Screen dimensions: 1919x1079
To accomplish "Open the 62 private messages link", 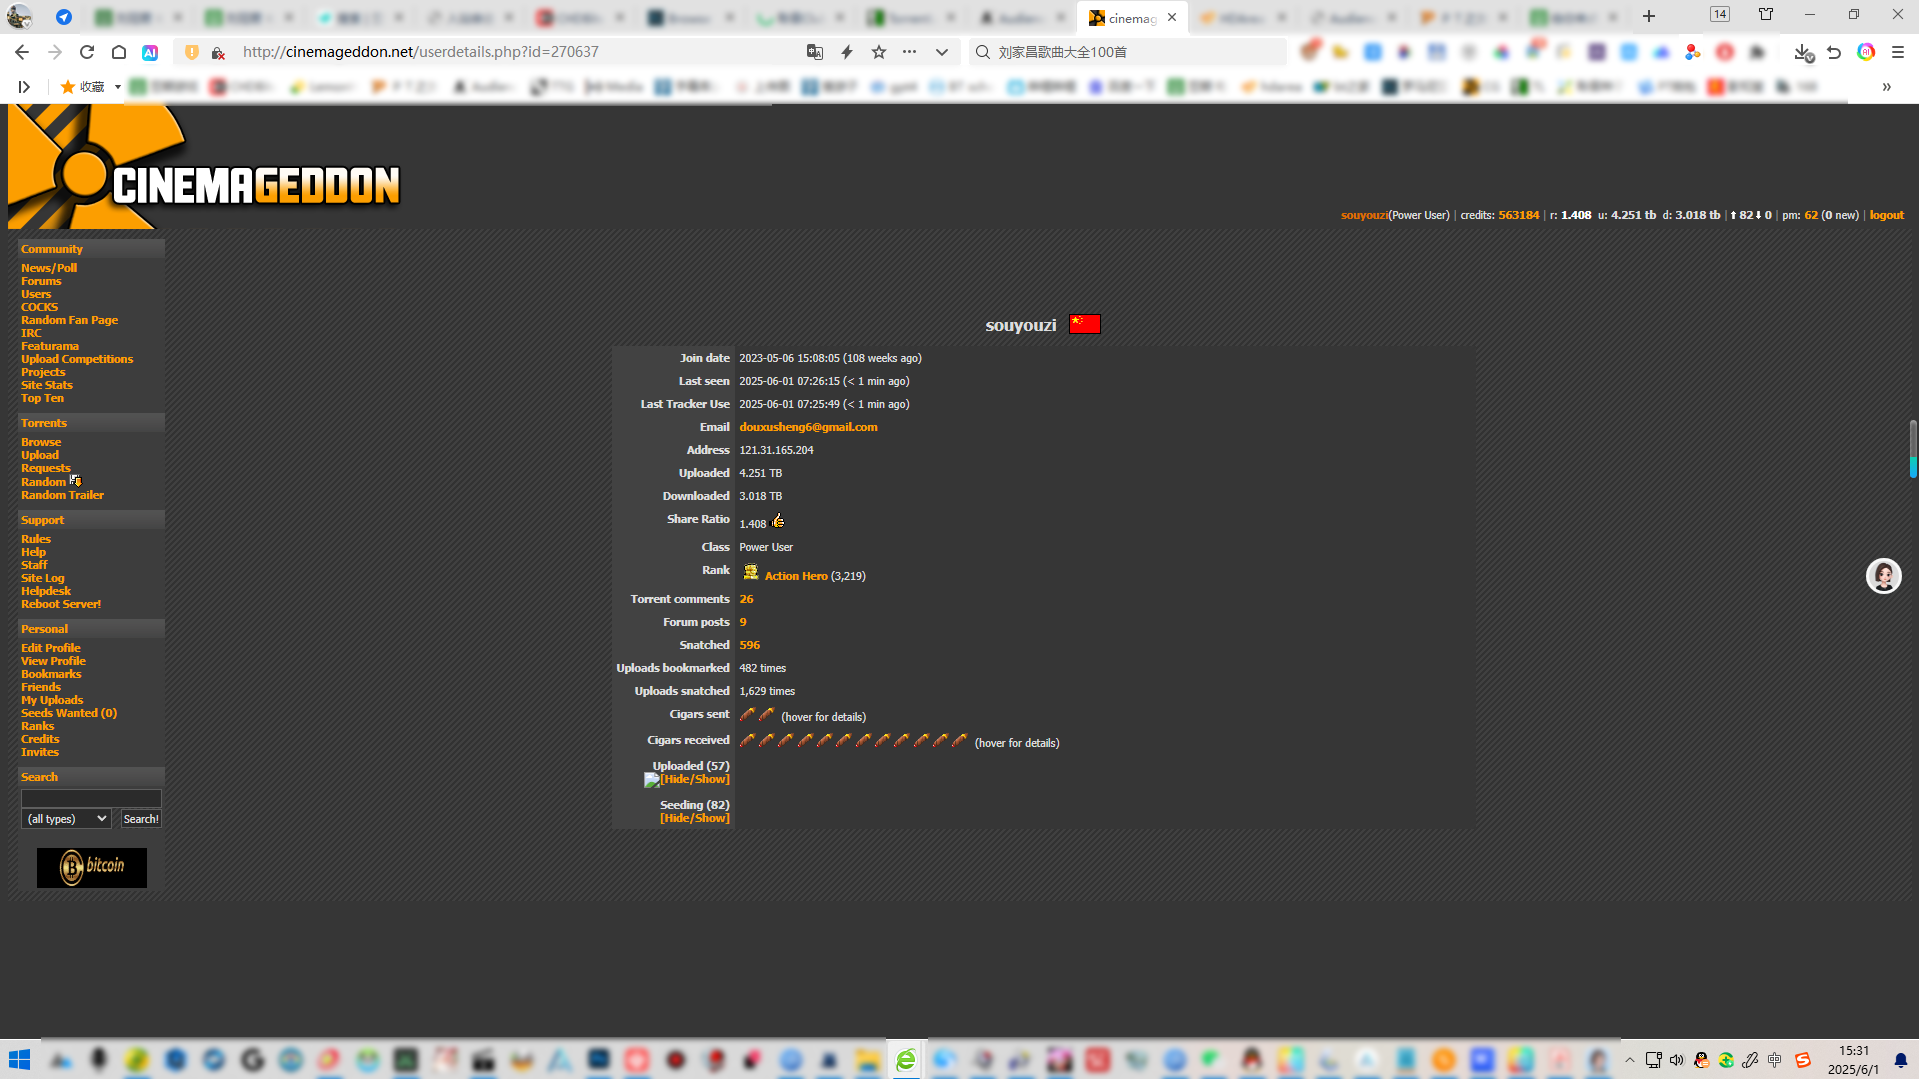I will coord(1811,215).
